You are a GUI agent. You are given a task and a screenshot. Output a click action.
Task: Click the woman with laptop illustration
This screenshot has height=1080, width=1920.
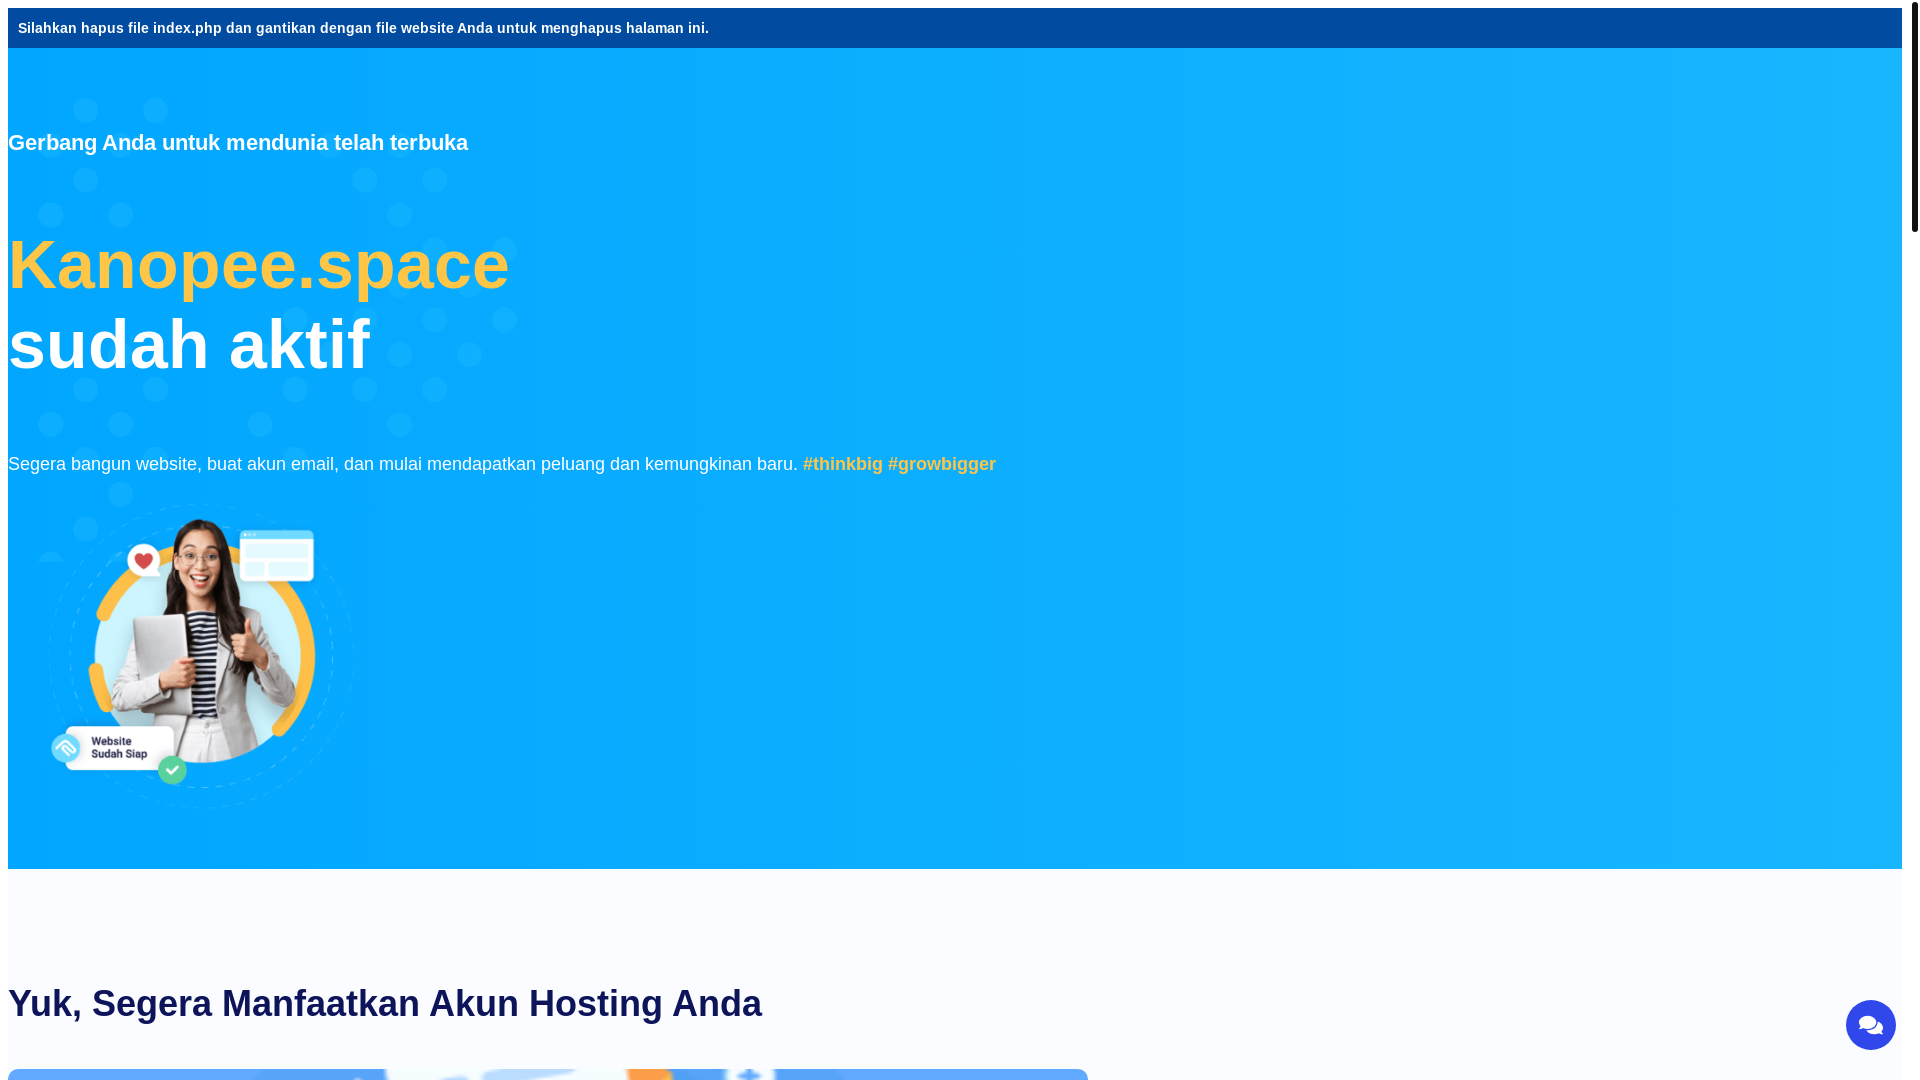coord(201,656)
